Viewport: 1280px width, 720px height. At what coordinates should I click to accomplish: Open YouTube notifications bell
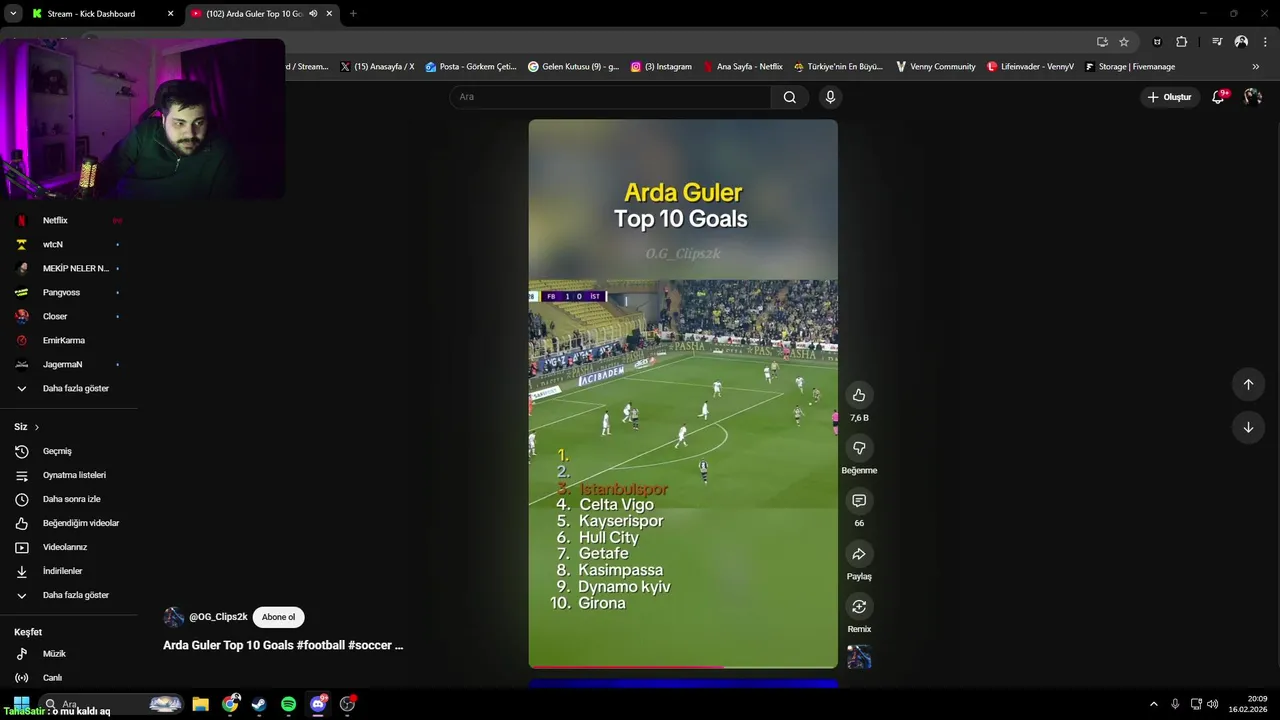(x=1218, y=97)
